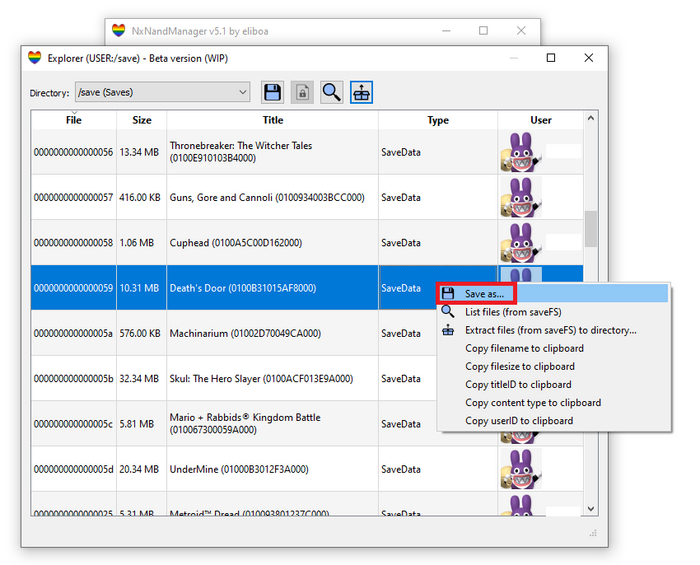
Task: Click the magnifying glass toolbar icon
Action: [x=331, y=93]
